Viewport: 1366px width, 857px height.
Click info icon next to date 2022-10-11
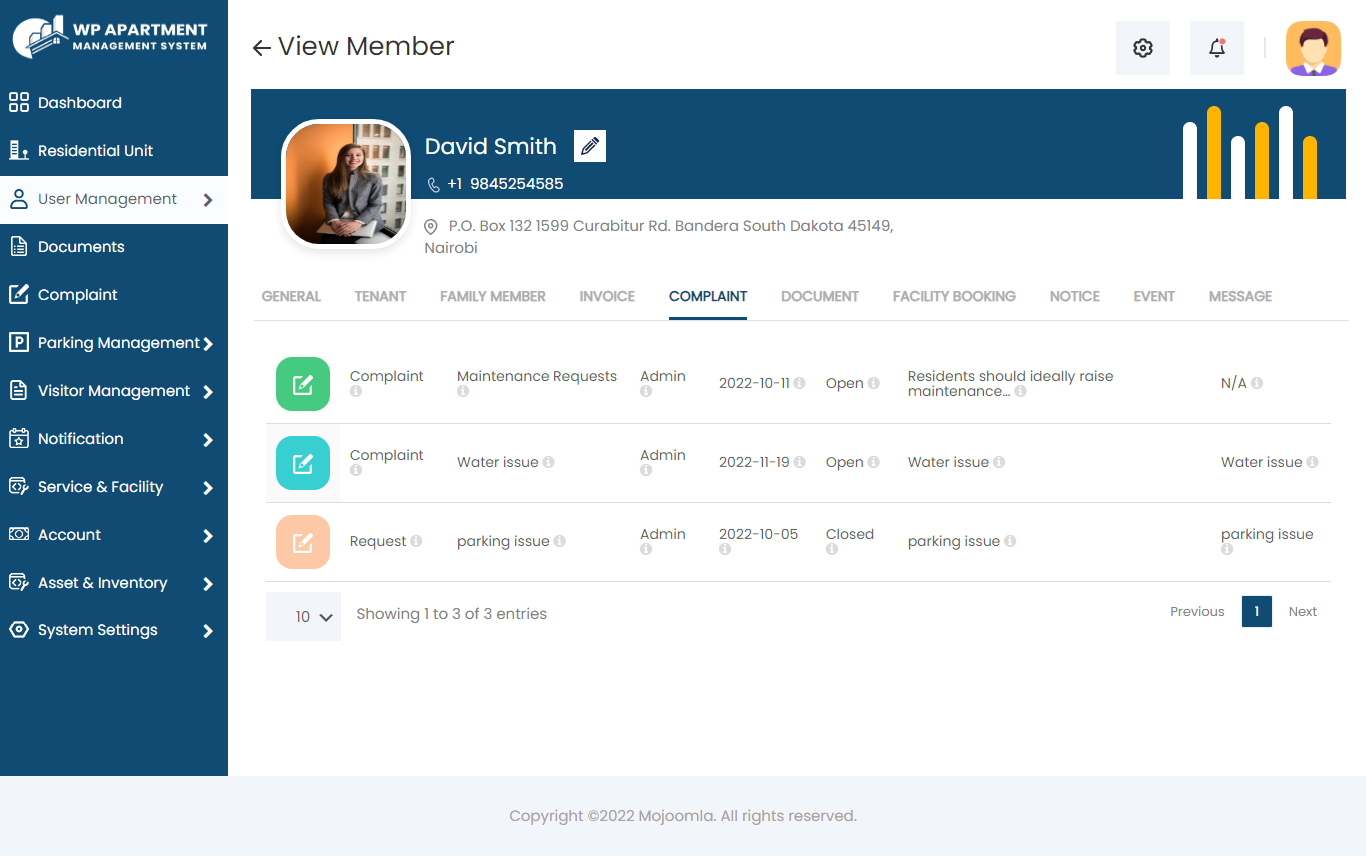coord(799,383)
